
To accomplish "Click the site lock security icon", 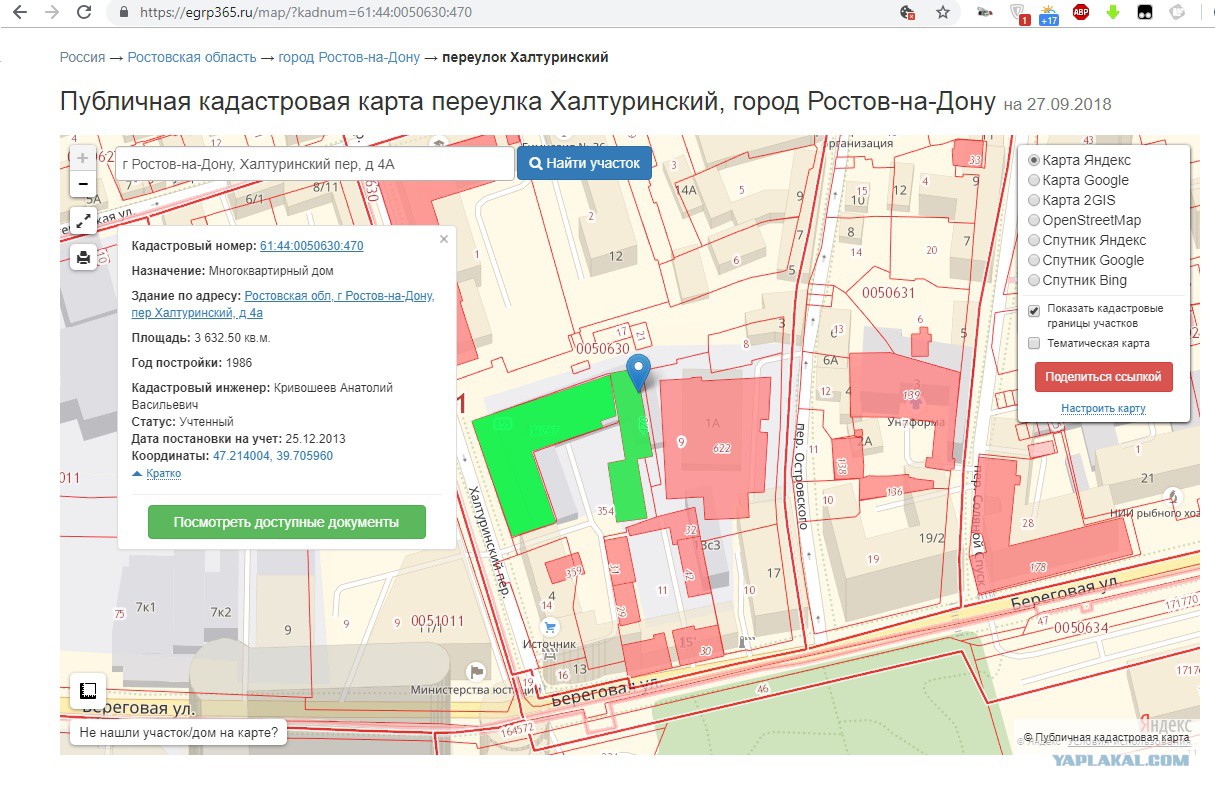I will pyautogui.click(x=124, y=13).
